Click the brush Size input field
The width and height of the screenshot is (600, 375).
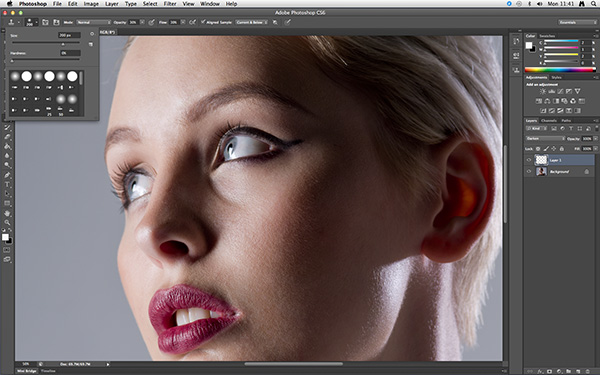pos(69,35)
